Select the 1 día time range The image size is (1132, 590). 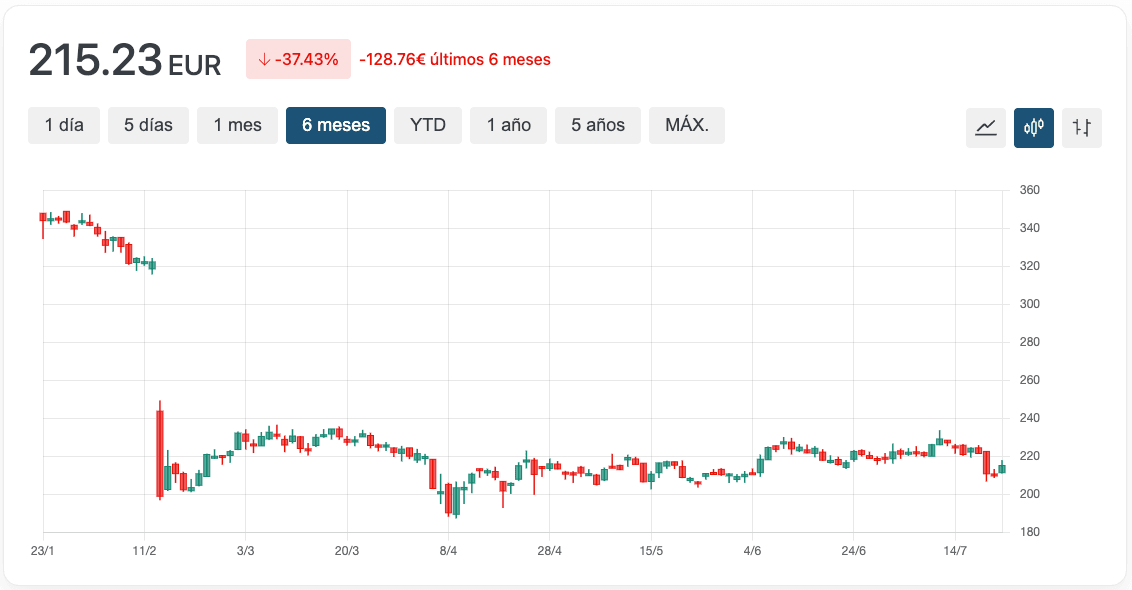[x=64, y=125]
